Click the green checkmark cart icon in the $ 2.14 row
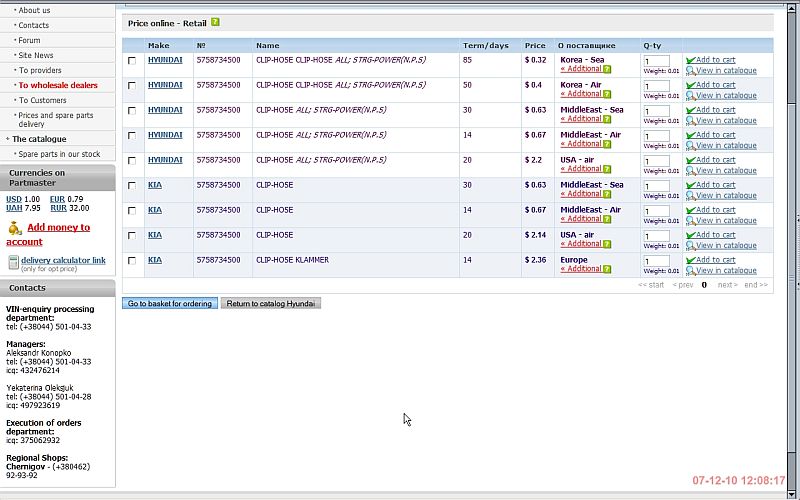 (x=691, y=235)
